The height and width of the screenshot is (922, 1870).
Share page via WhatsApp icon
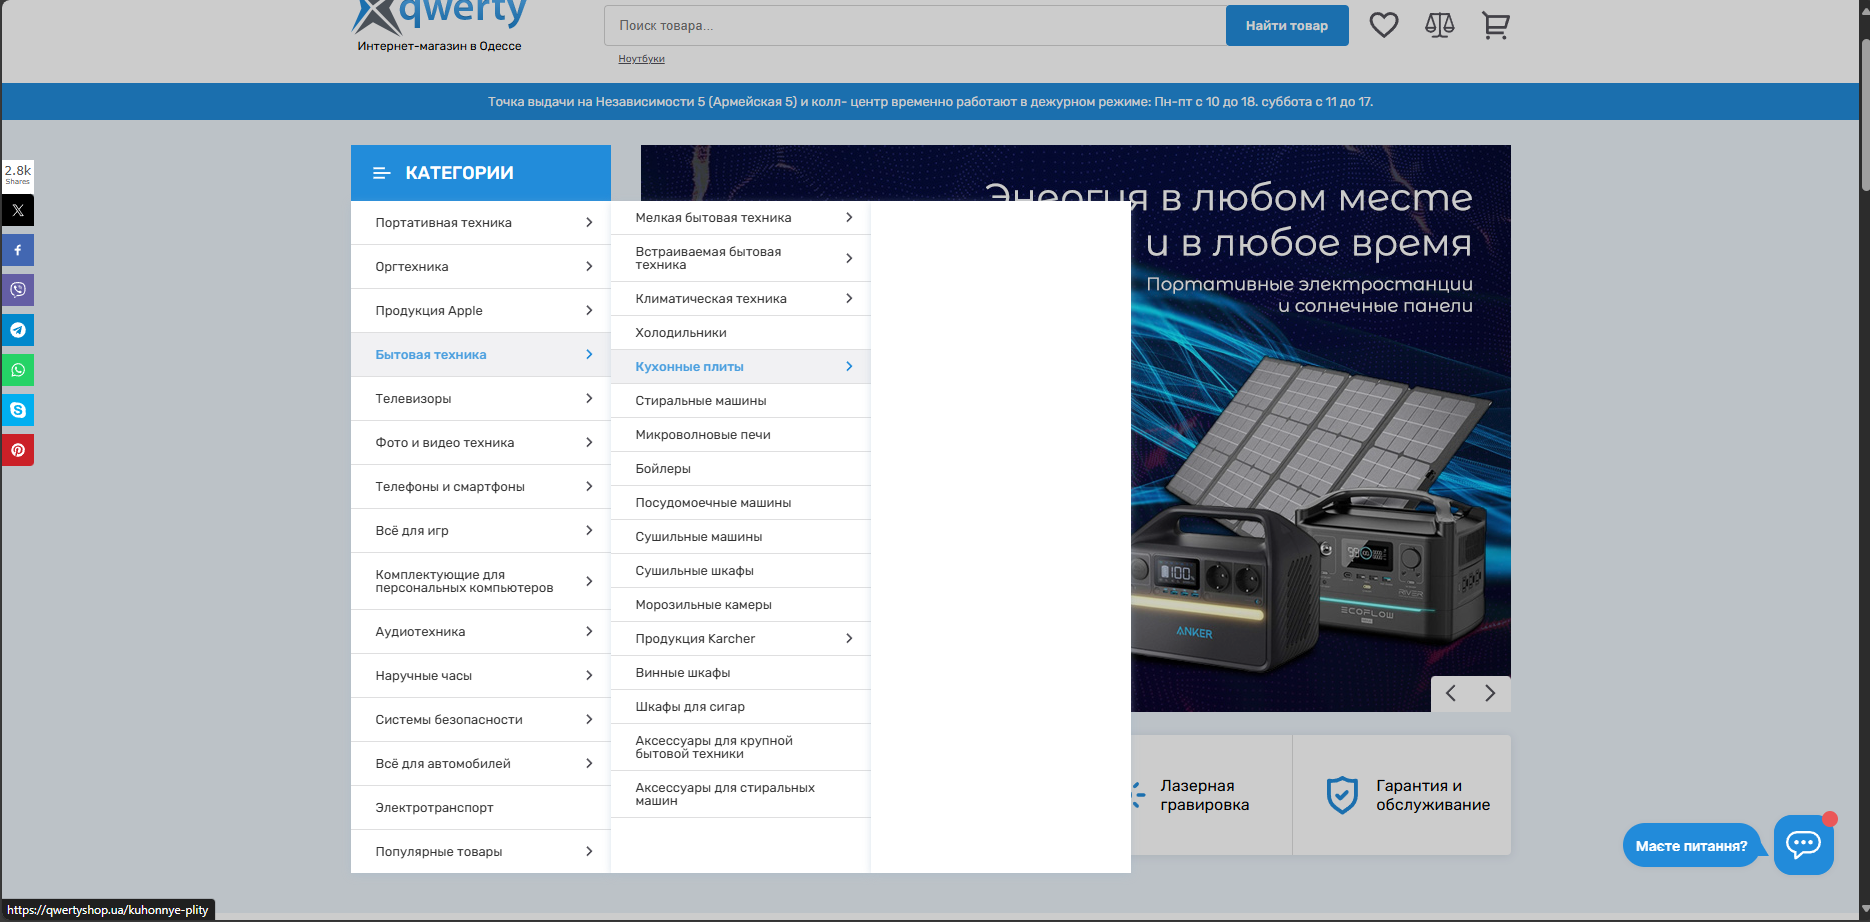coord(18,370)
